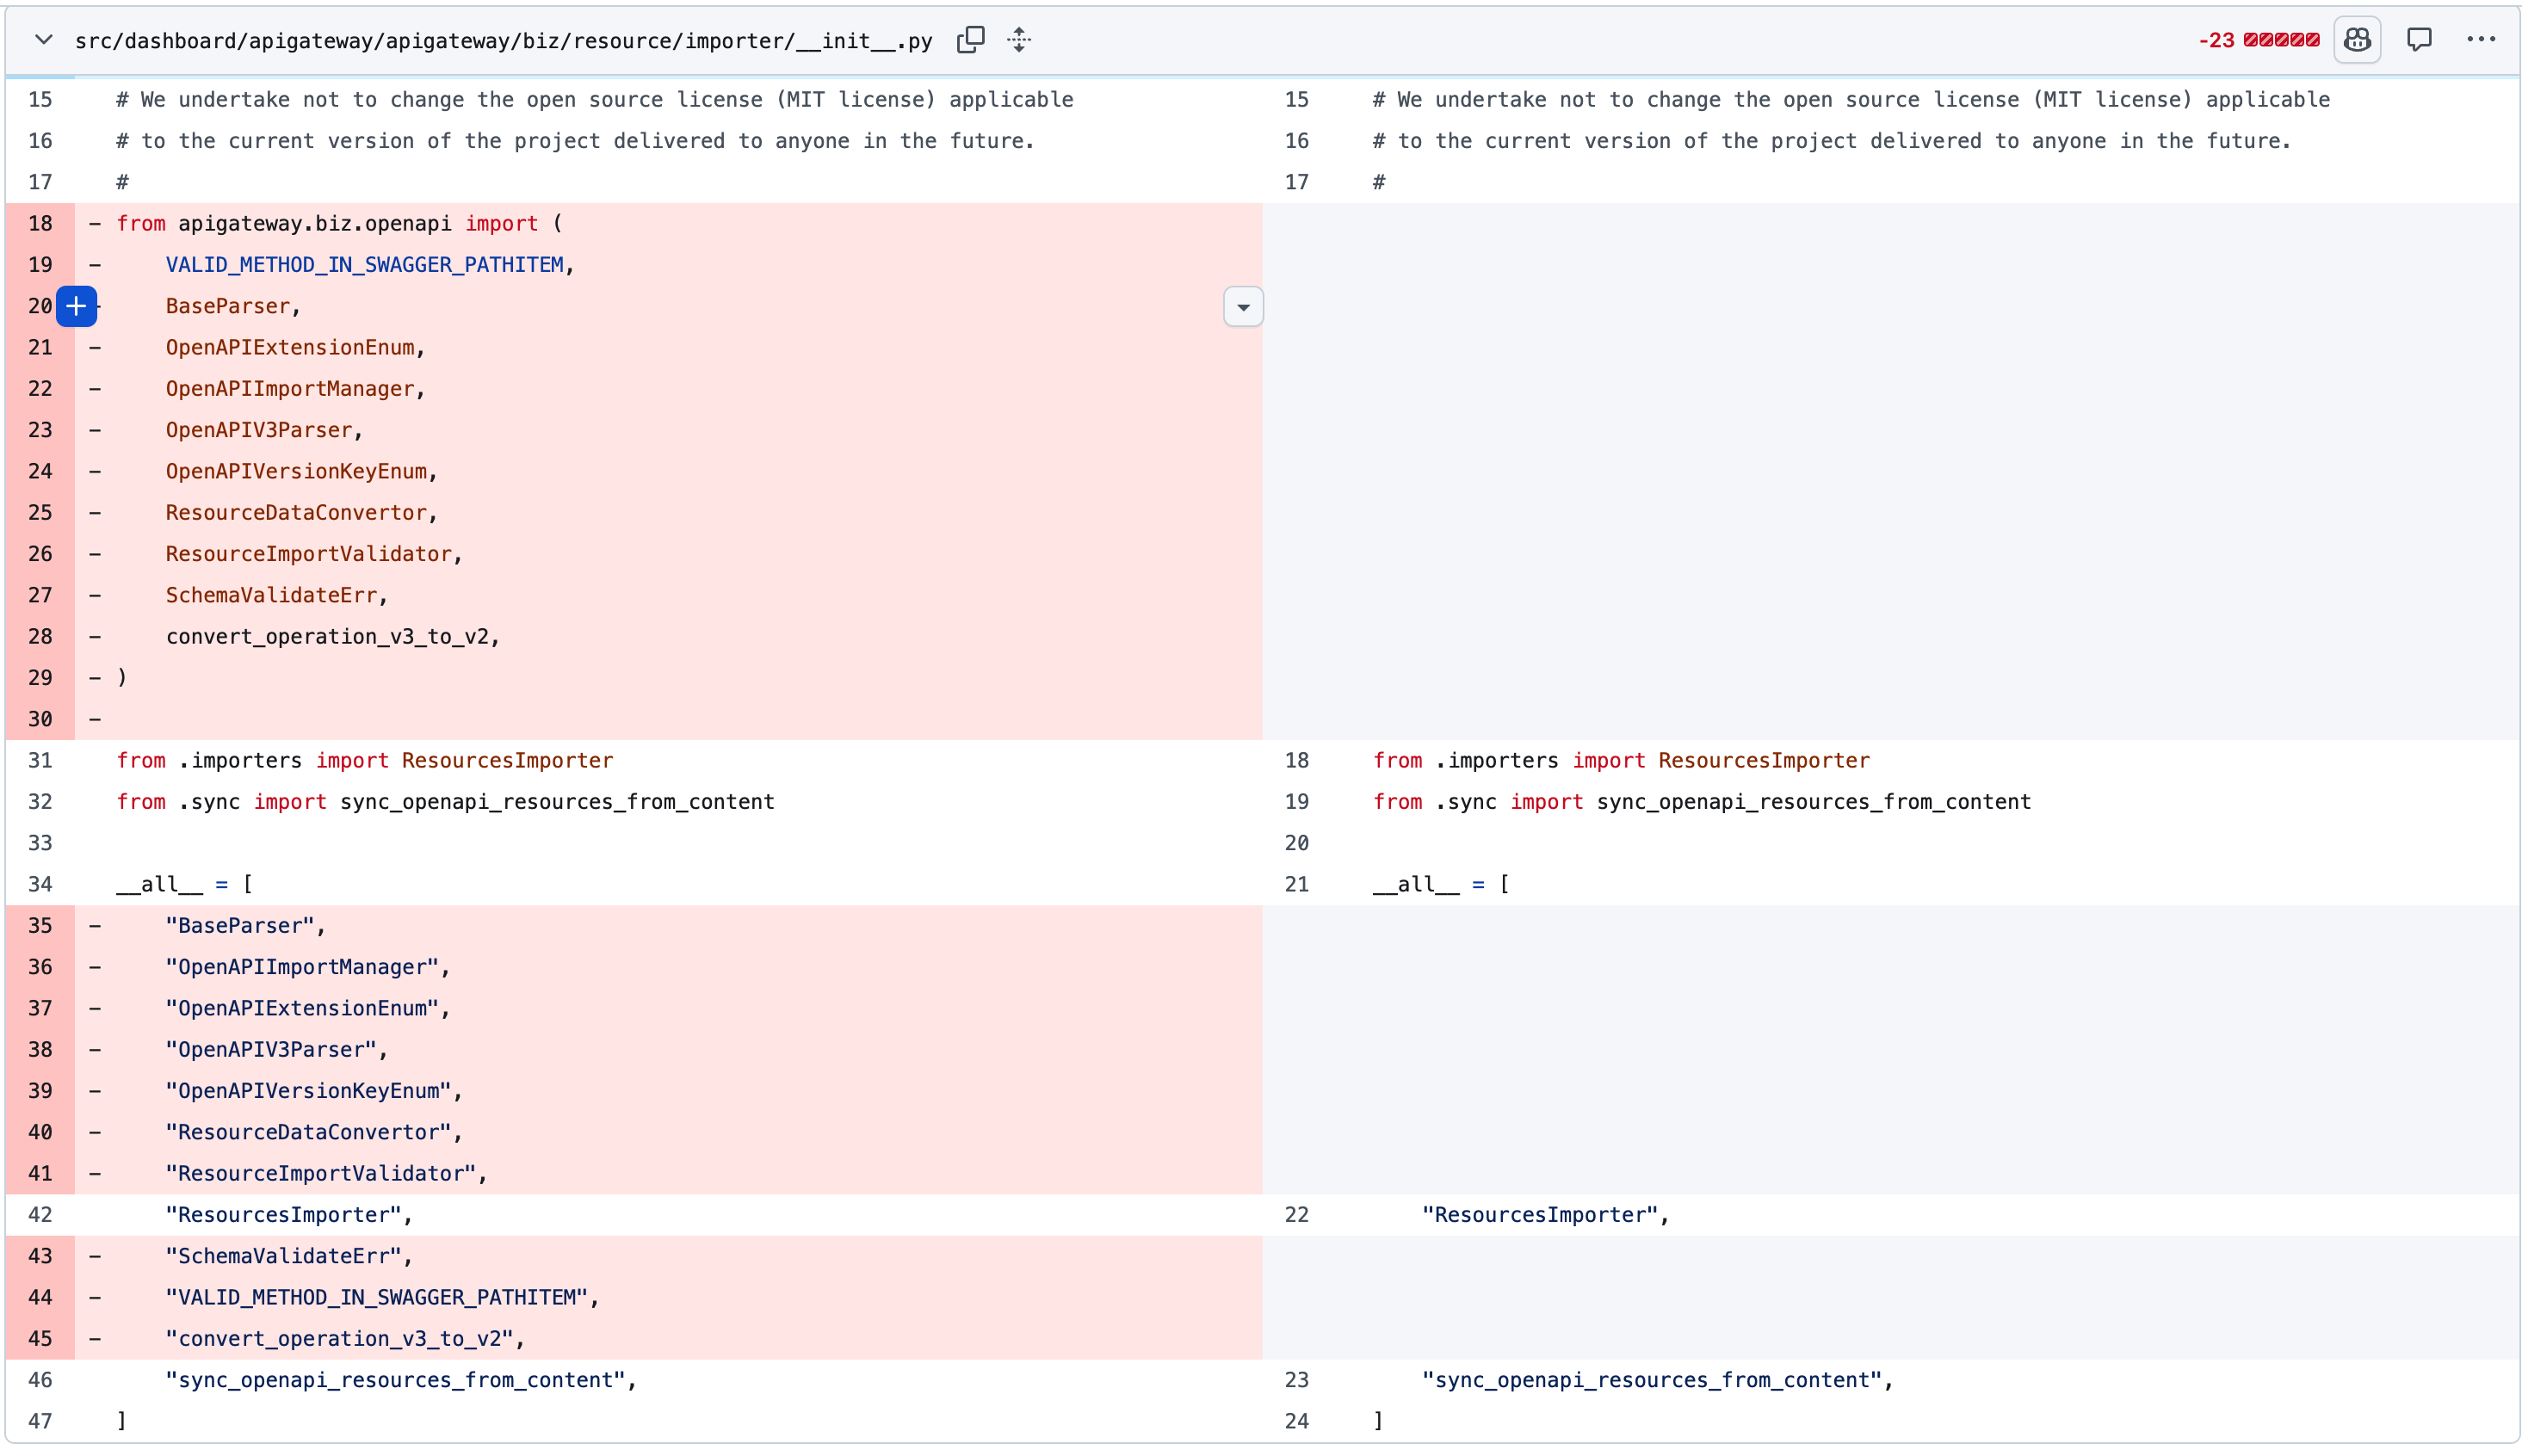Select new line number 22 on the right side

click(1297, 1215)
